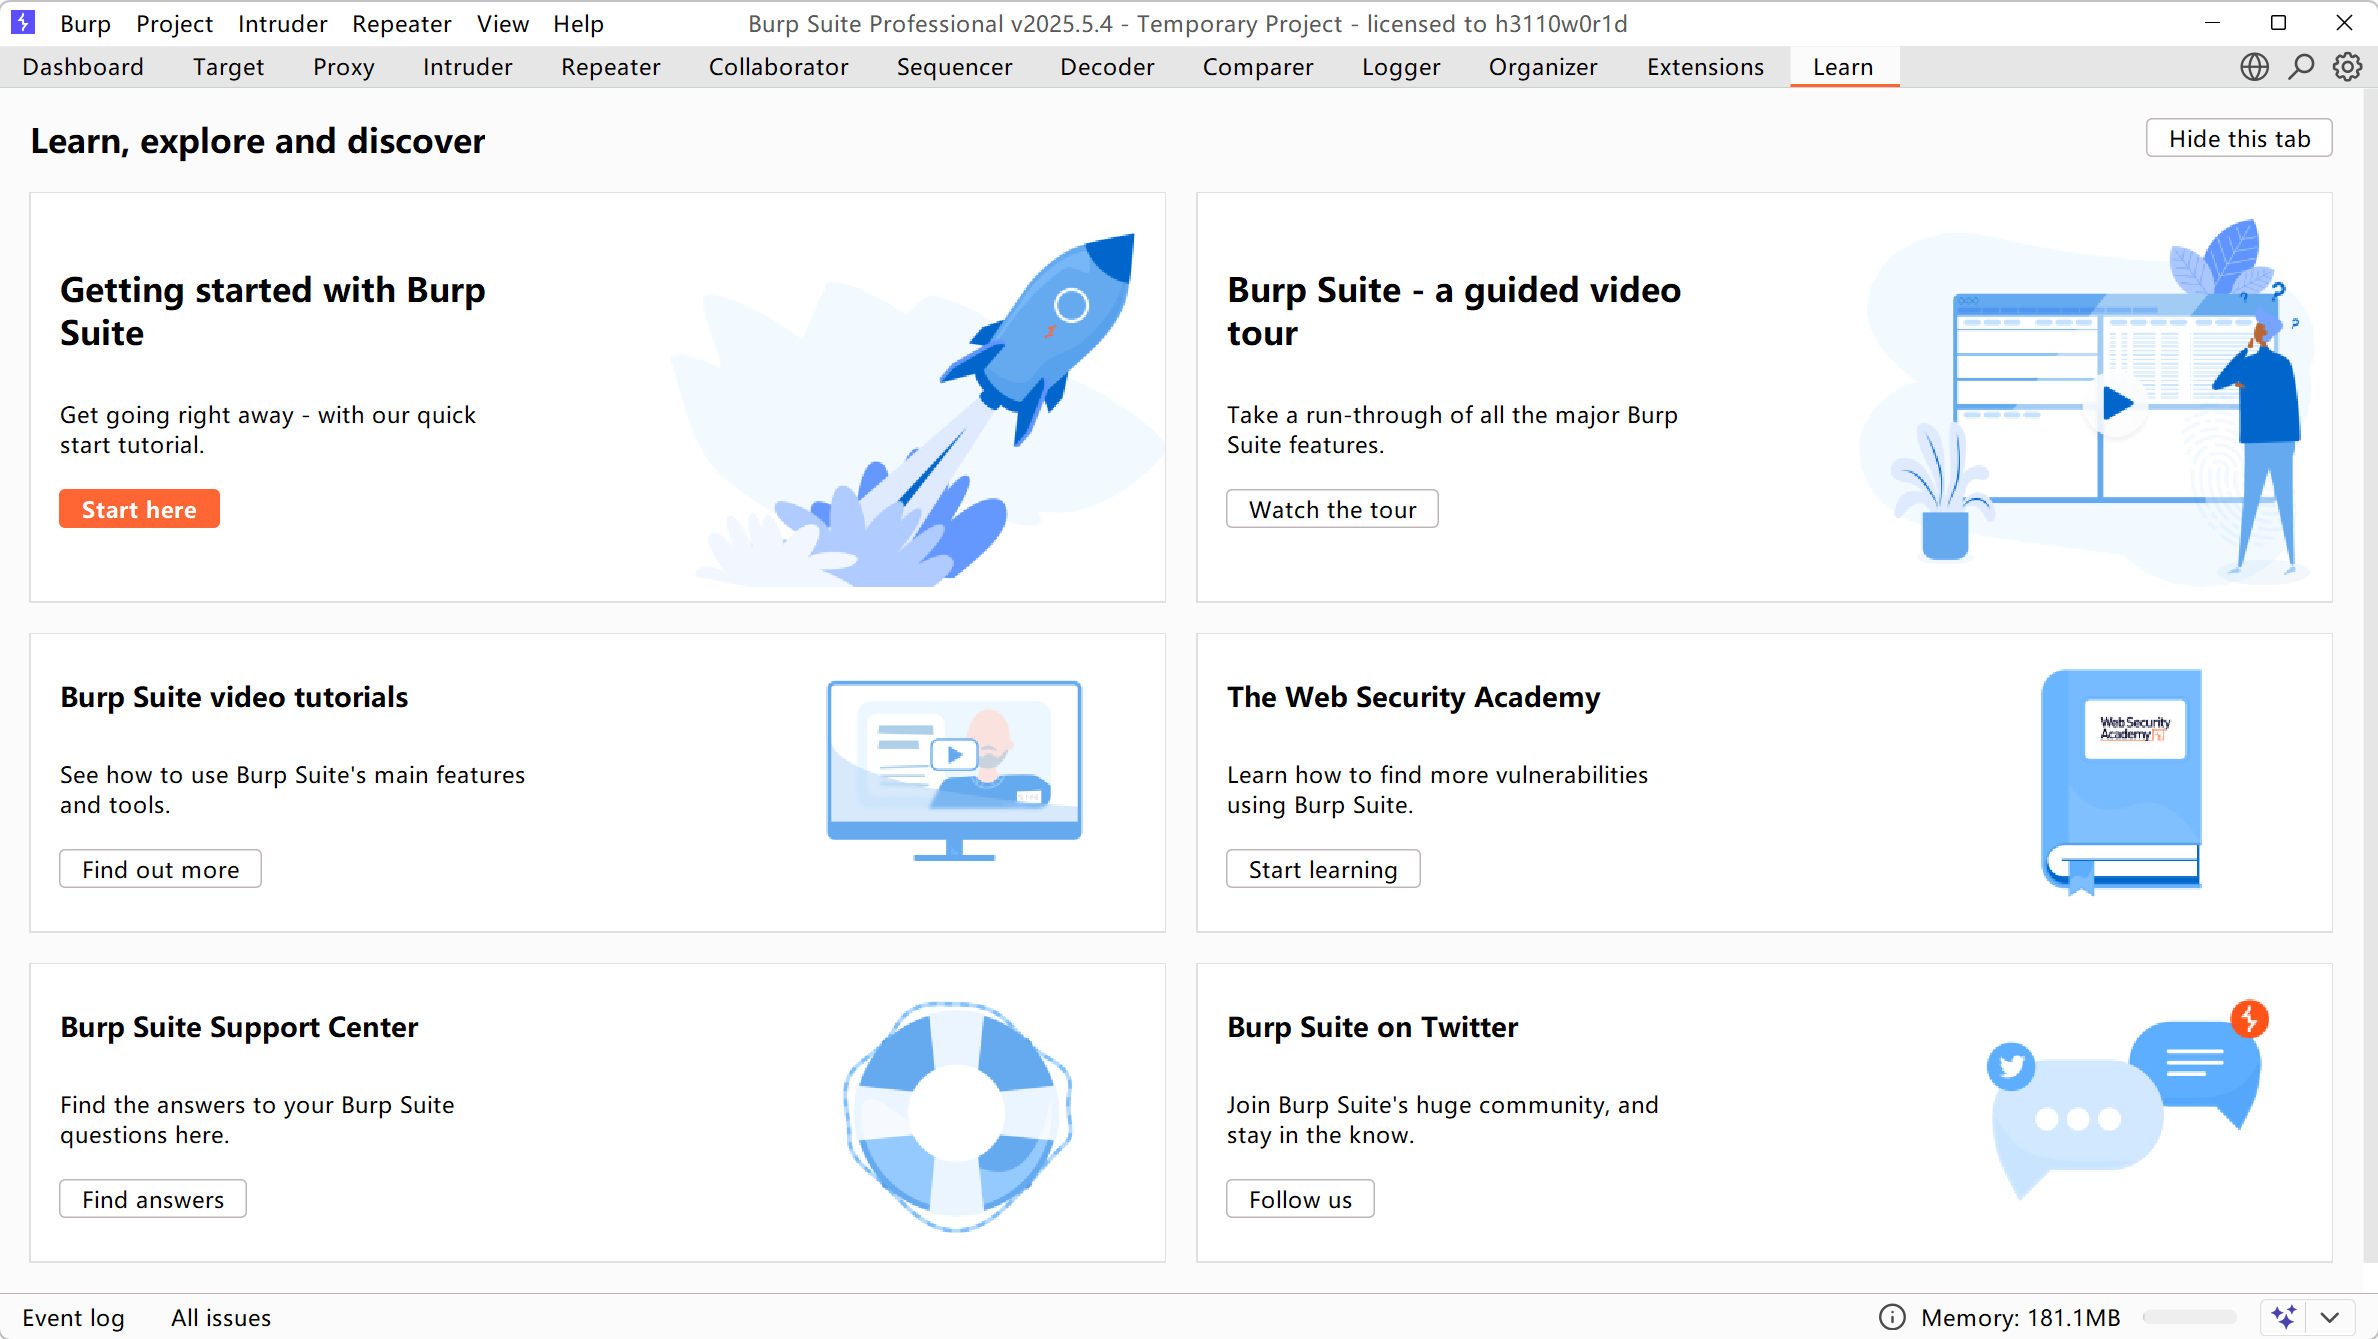This screenshot has width=2378, height=1339.
Task: Play the guided video tour illustration
Action: point(2117,404)
